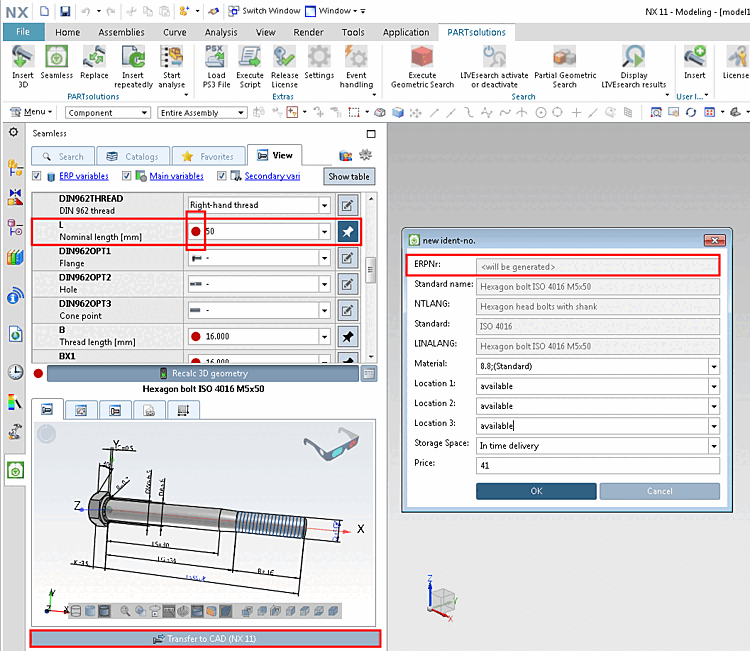This screenshot has height=651, width=750.
Task: Click the Show table button
Action: click(x=350, y=177)
